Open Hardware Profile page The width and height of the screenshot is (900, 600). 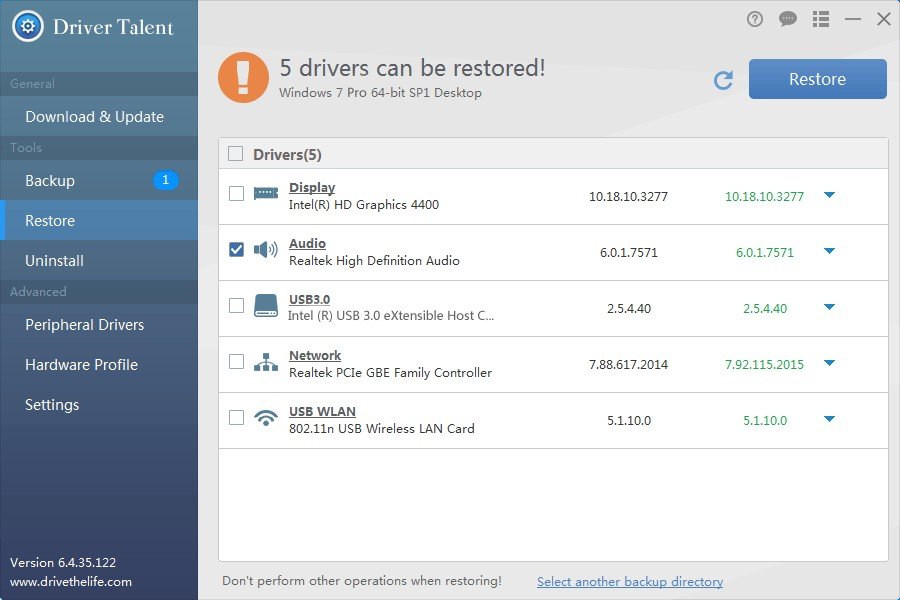tap(99, 365)
